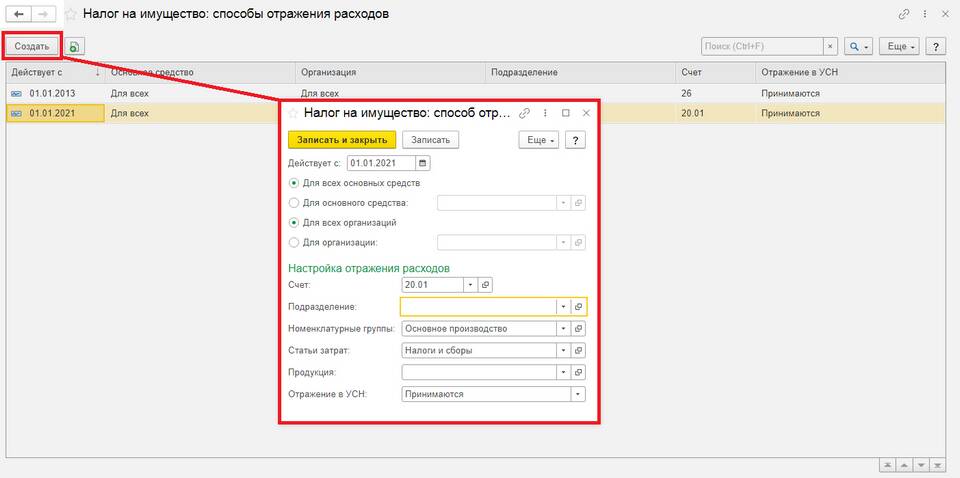
Task: Expand the Продукция dropdown arrow
Action: coord(564,372)
